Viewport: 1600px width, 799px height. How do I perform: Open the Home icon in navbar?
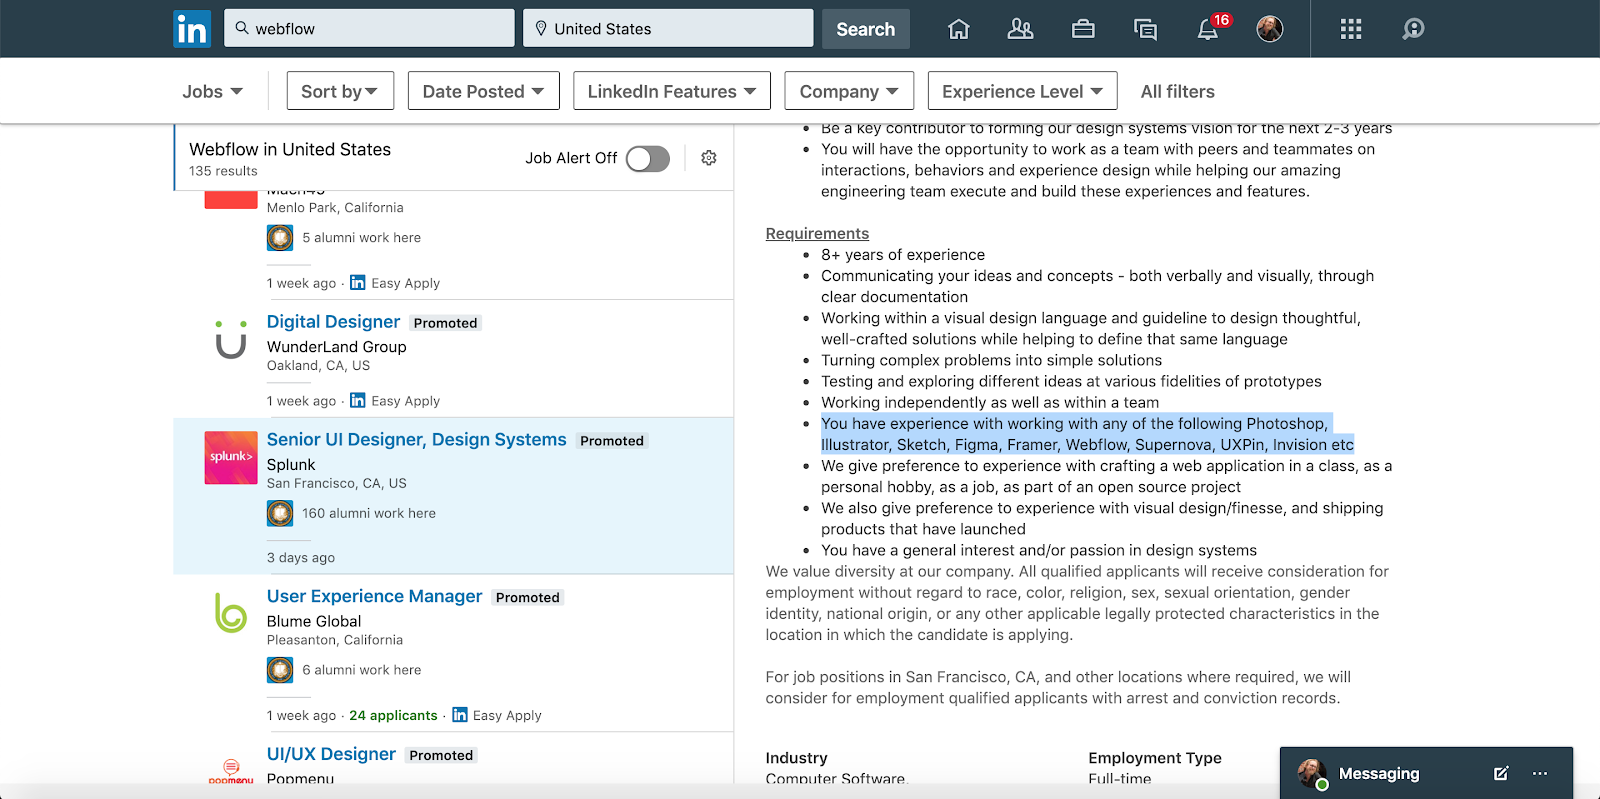tap(958, 29)
